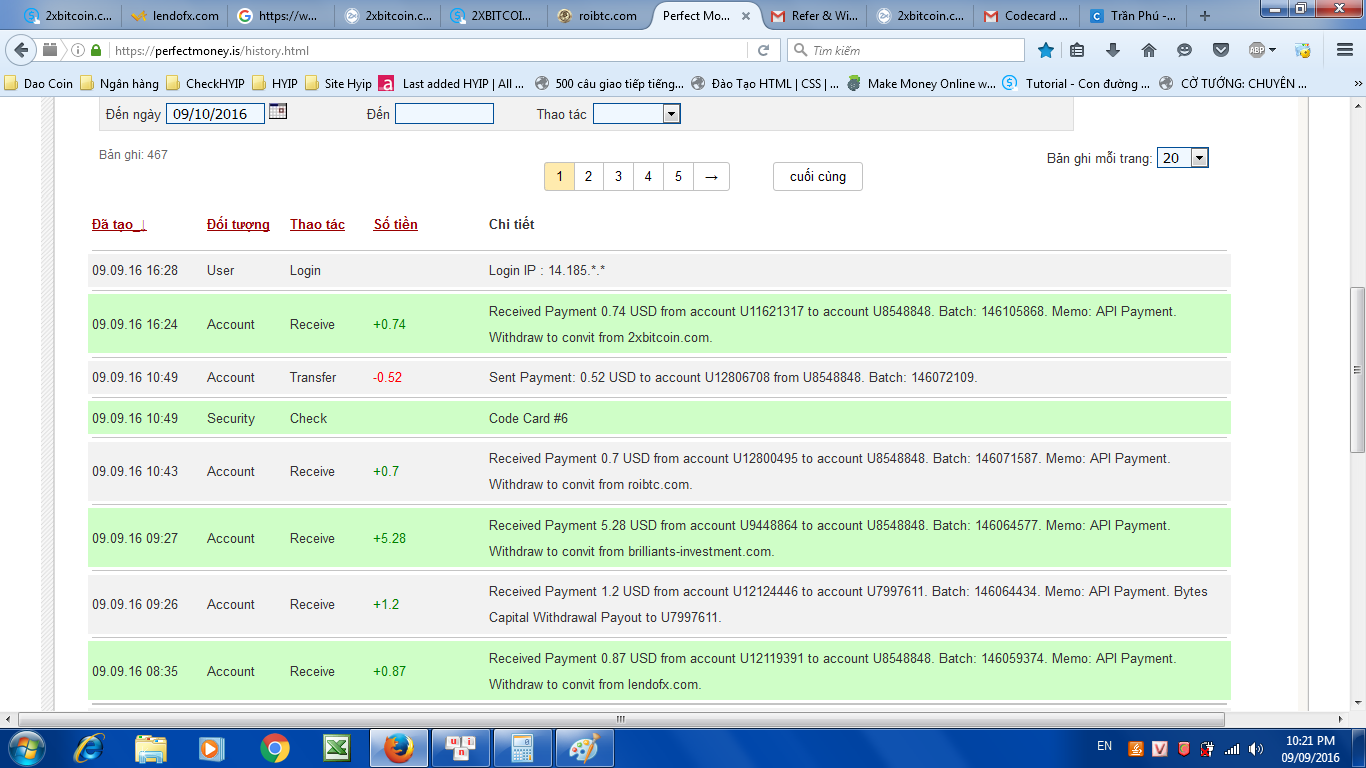Jump to last page with cuối cùng
The width and height of the screenshot is (1366, 768).
coord(818,177)
